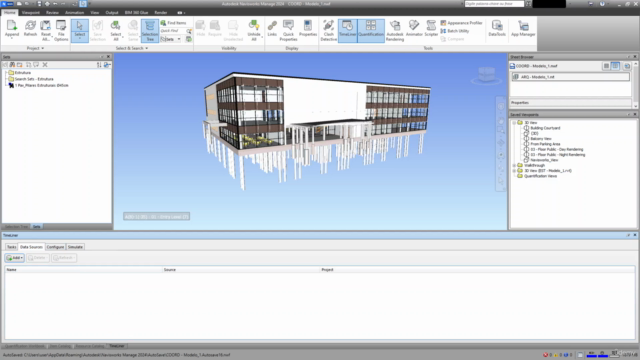Switch to the Render ribbon tab

coord(160,13)
